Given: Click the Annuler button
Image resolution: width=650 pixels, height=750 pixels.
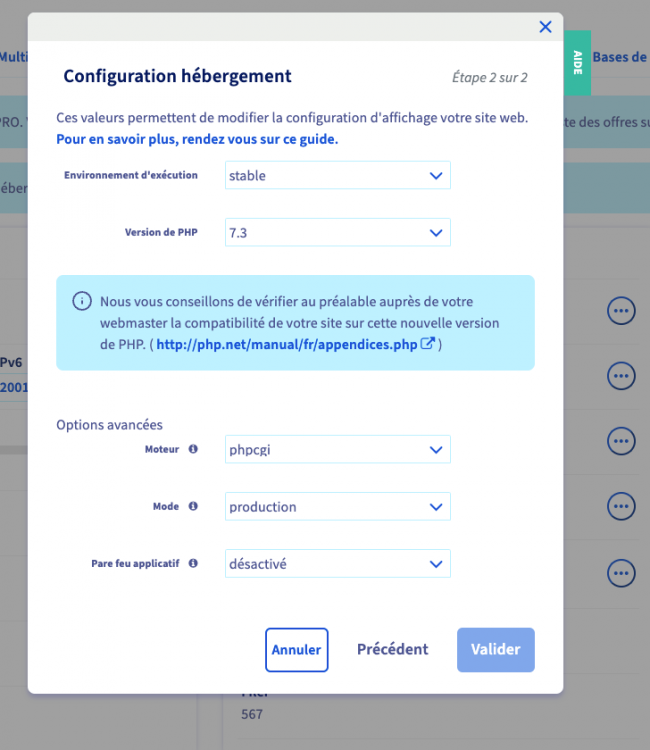Looking at the screenshot, I should pos(297,650).
